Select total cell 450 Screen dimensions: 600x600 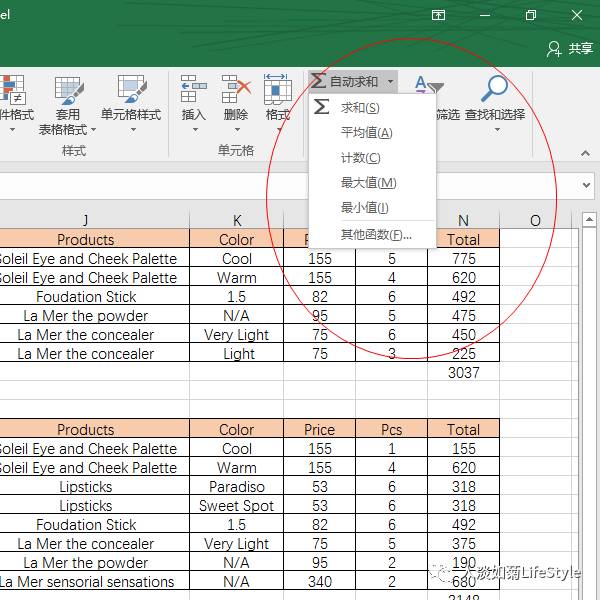463,334
